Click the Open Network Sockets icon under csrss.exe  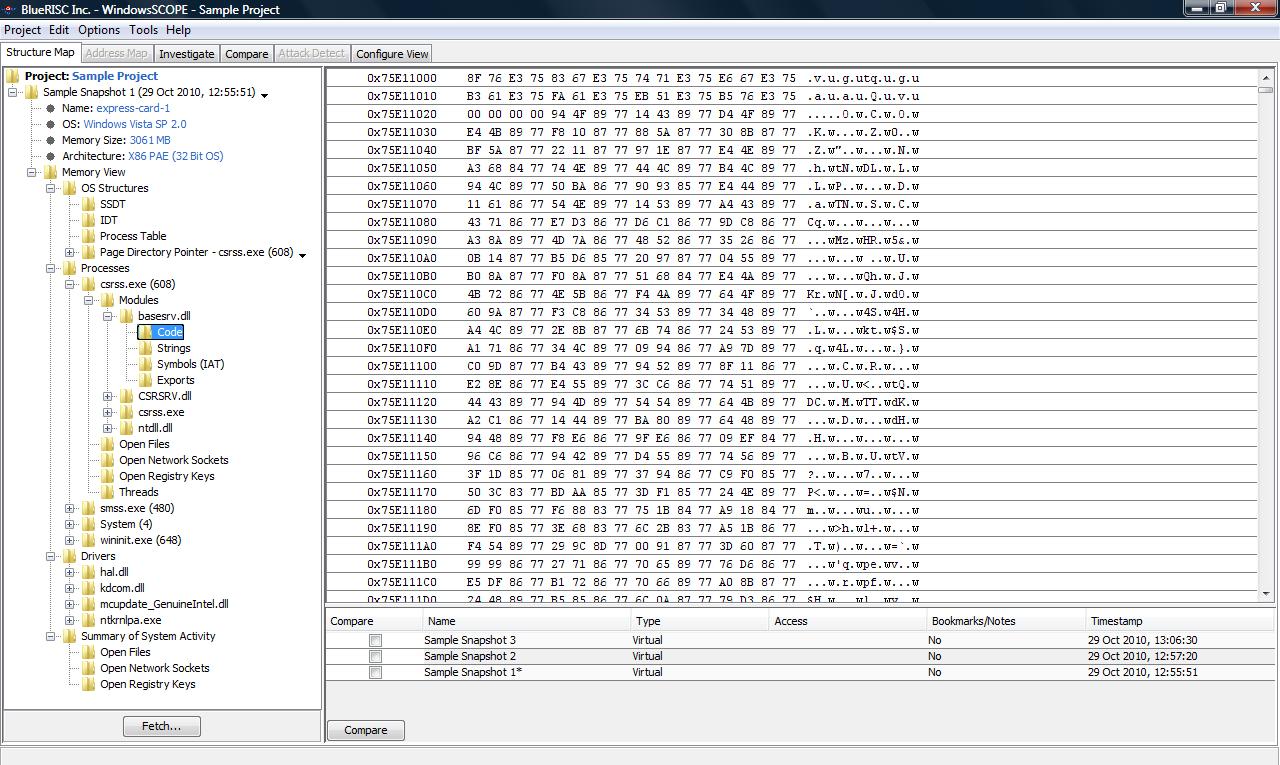(108, 460)
